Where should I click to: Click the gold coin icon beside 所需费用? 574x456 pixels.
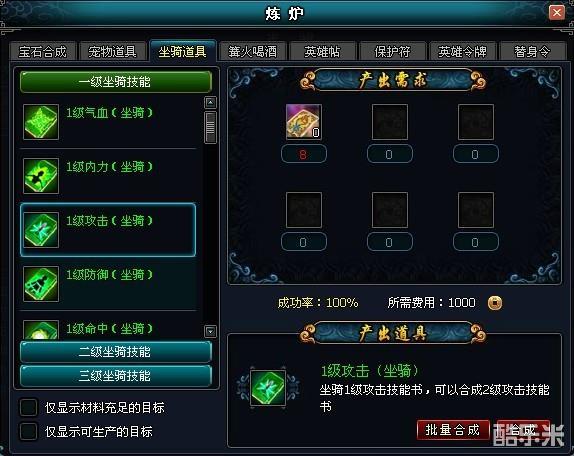tap(495, 303)
